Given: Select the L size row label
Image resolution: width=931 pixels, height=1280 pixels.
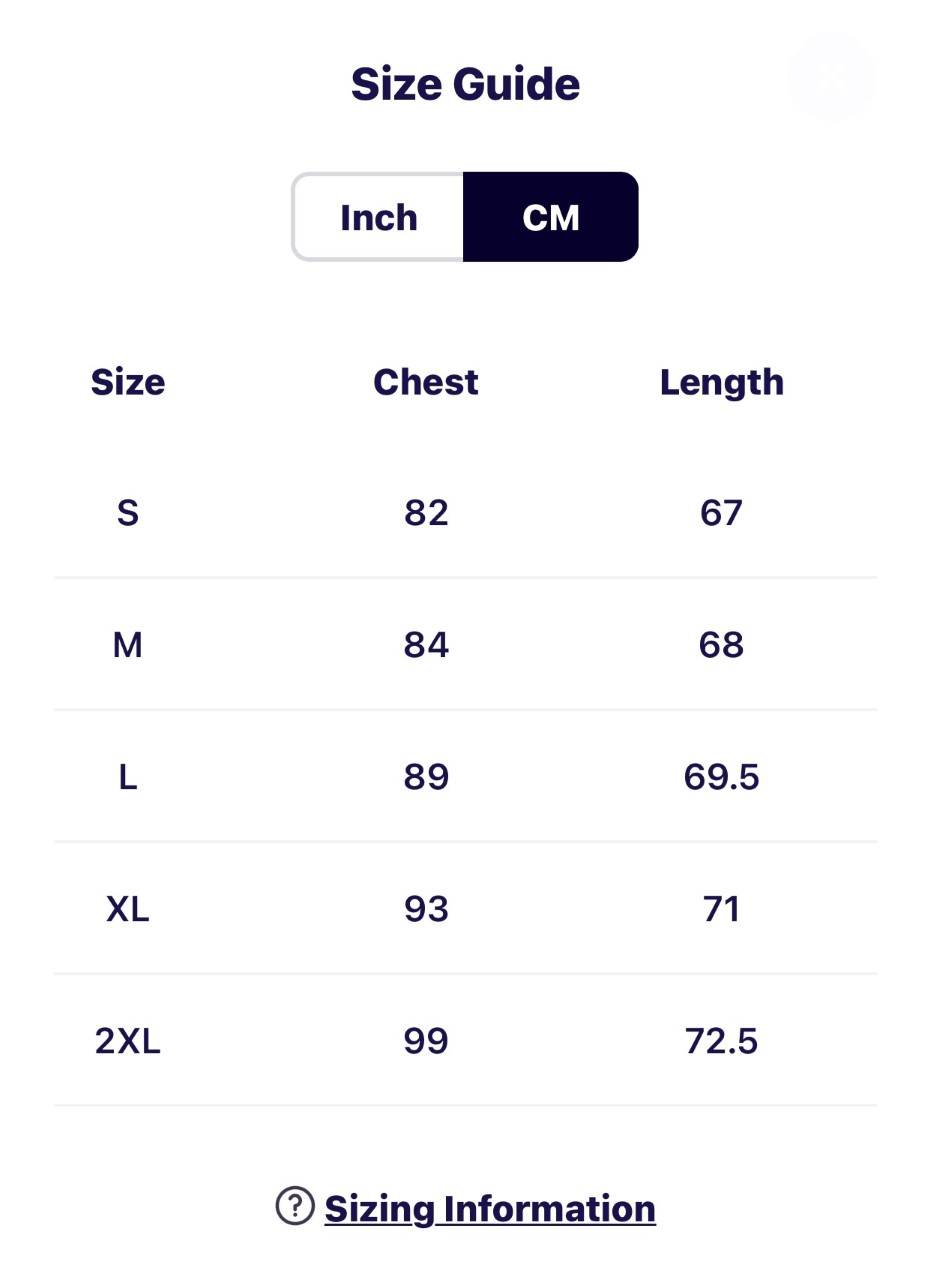Looking at the screenshot, I should [x=128, y=777].
